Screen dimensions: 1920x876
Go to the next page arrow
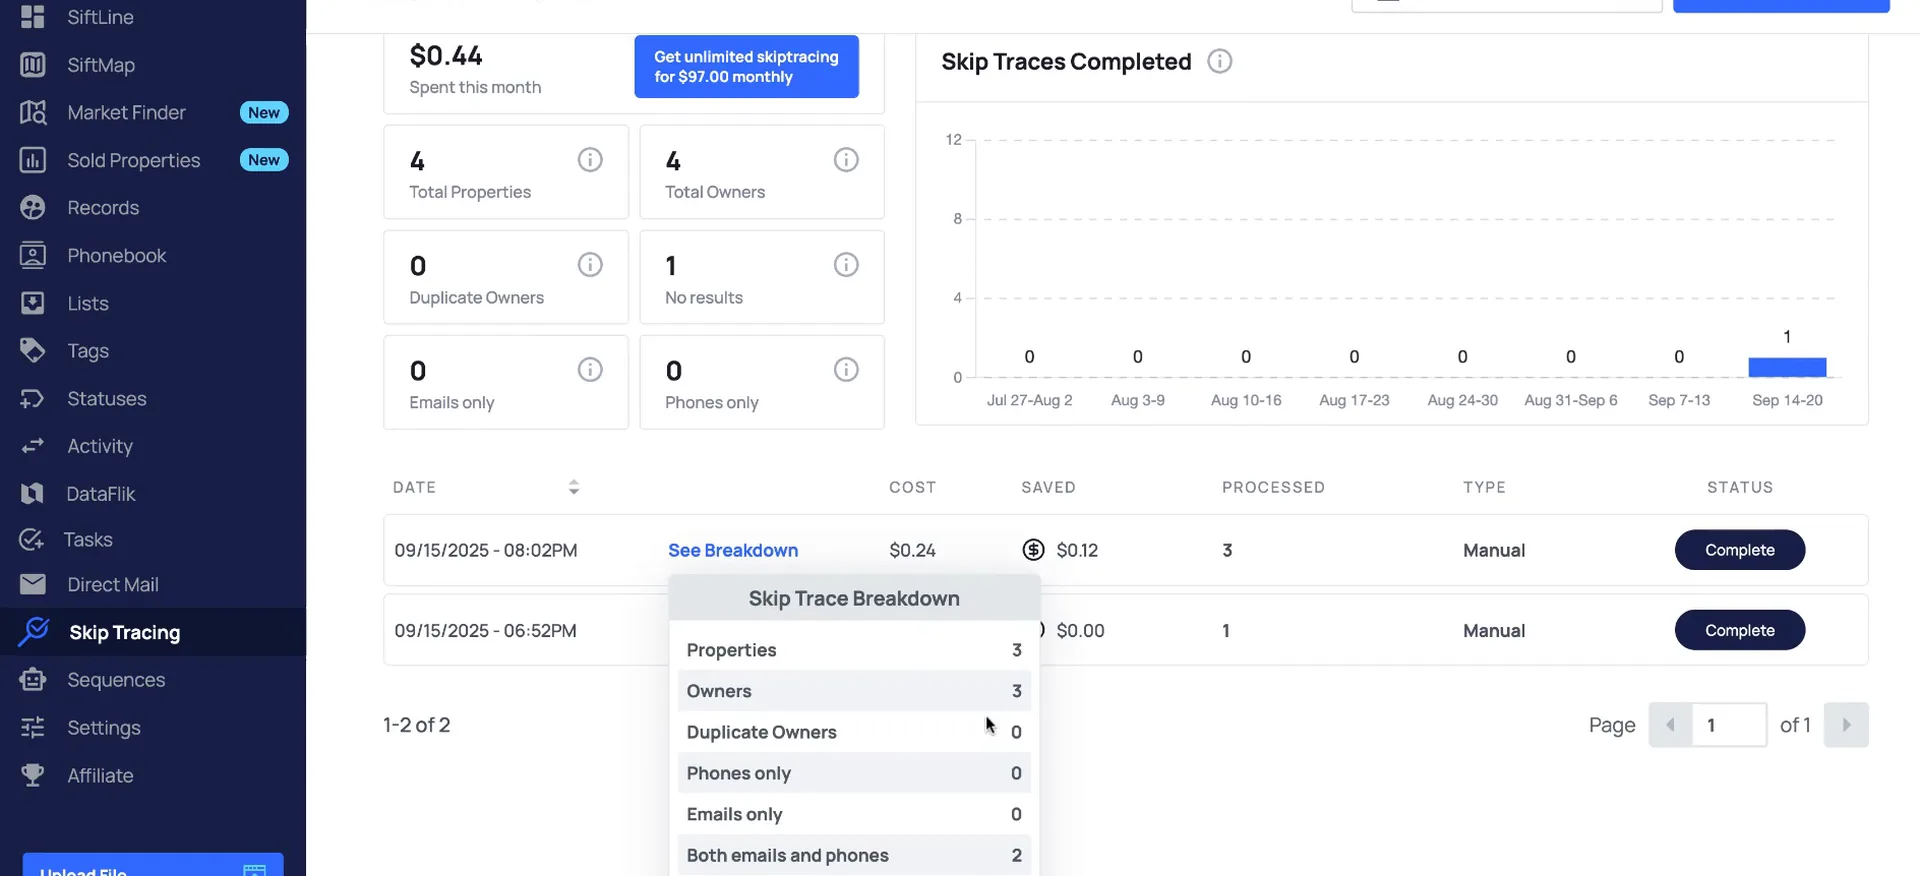(1846, 725)
